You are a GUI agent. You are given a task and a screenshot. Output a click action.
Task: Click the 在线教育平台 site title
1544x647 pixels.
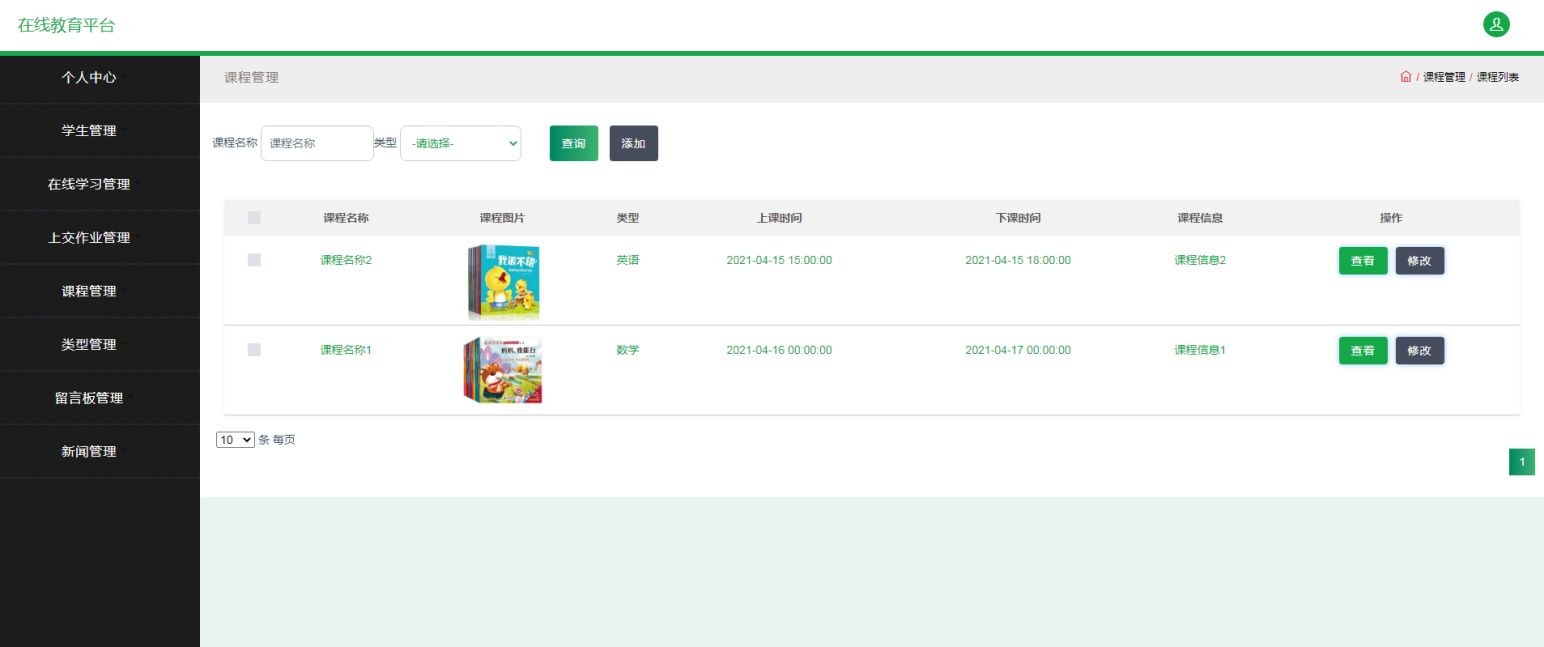66,25
